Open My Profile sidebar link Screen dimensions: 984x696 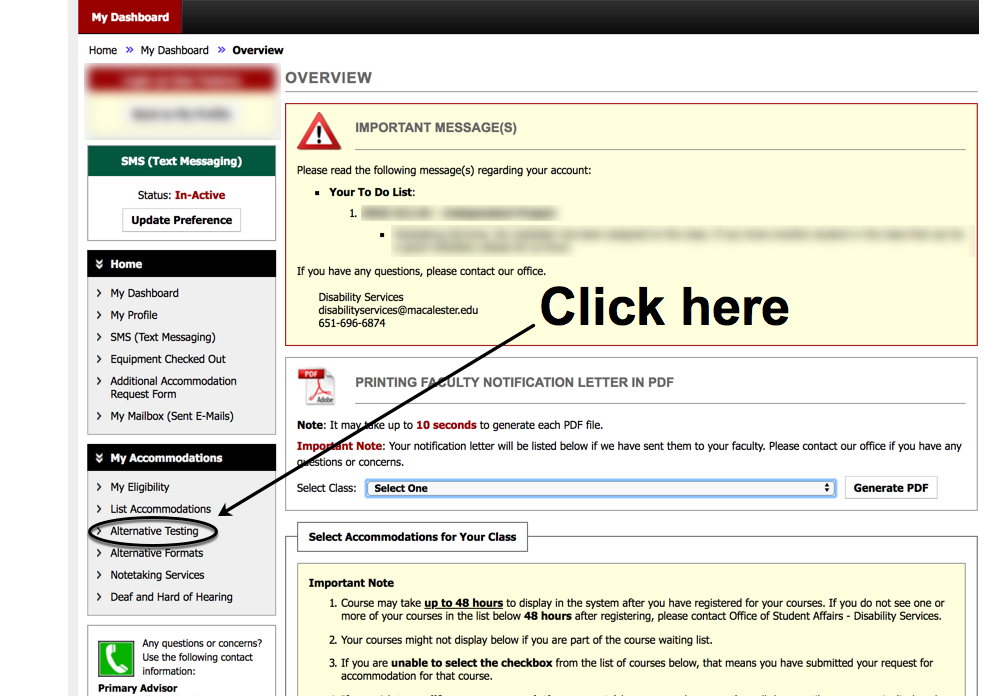tap(134, 315)
